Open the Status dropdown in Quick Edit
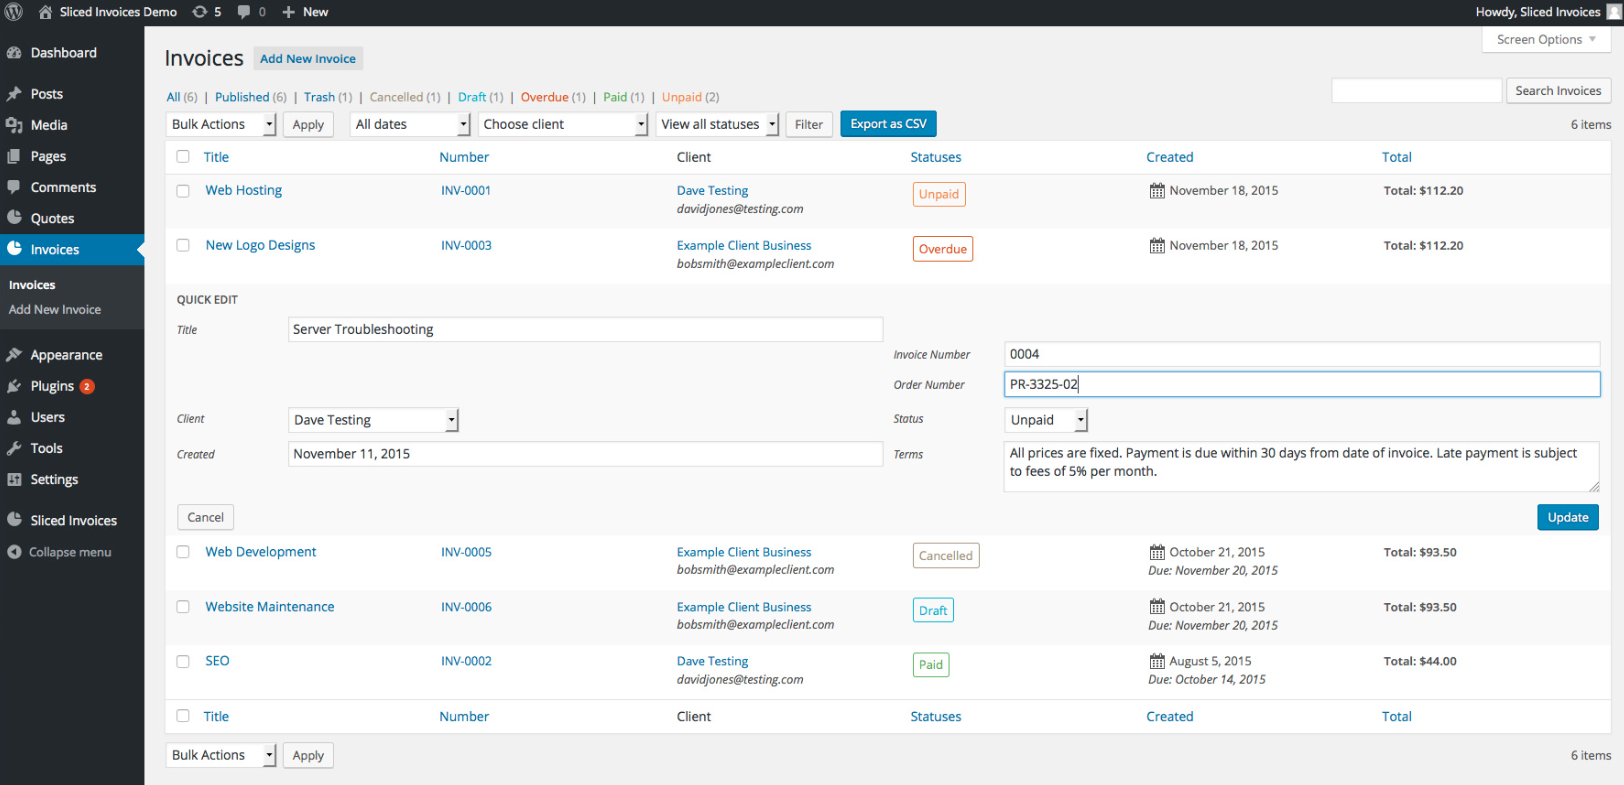 click(x=1045, y=420)
